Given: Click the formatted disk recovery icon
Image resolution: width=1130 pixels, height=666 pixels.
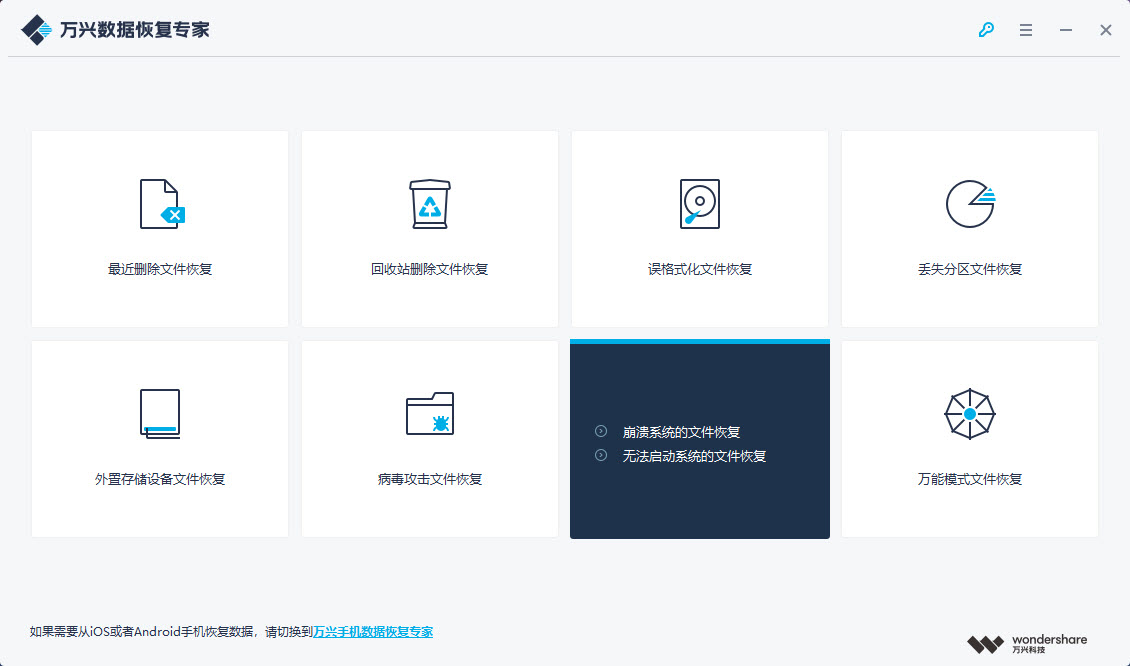Looking at the screenshot, I should [700, 204].
